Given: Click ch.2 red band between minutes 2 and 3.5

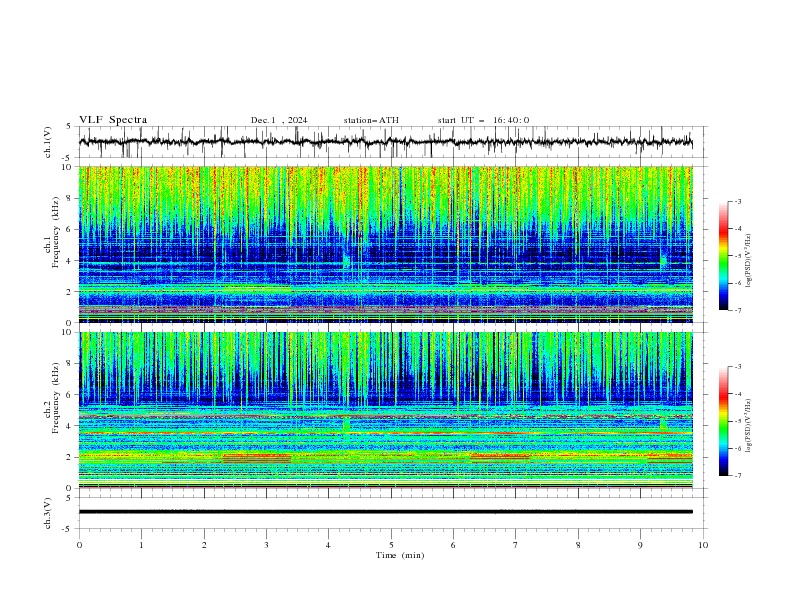Looking at the screenshot, I should pyautogui.click(x=257, y=458).
